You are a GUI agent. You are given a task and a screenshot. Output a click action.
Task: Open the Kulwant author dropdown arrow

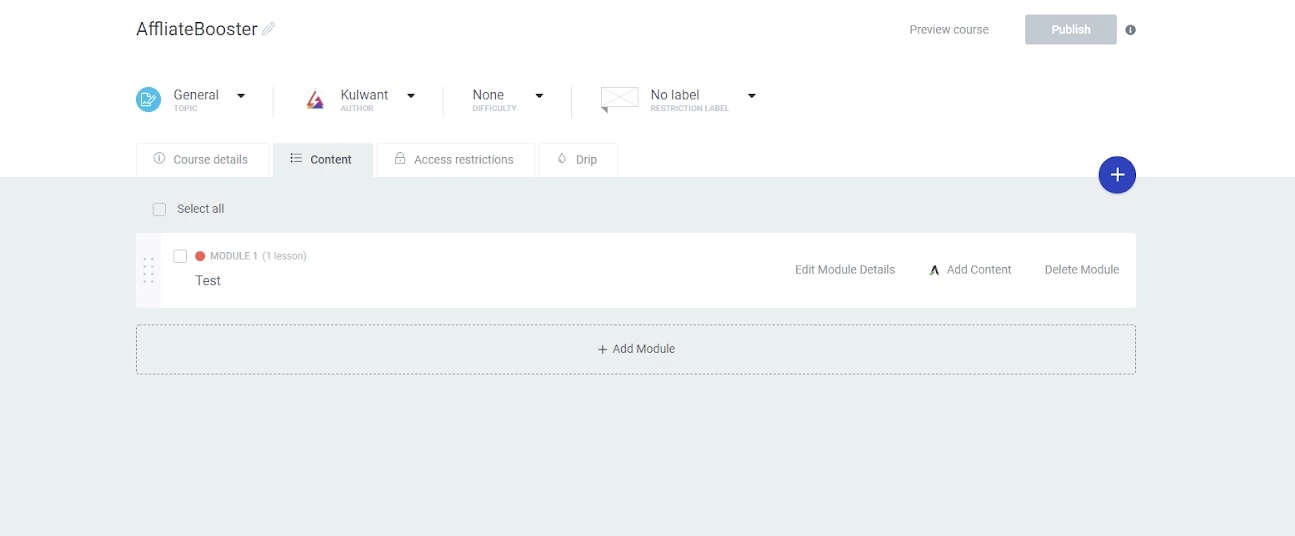pyautogui.click(x=411, y=96)
